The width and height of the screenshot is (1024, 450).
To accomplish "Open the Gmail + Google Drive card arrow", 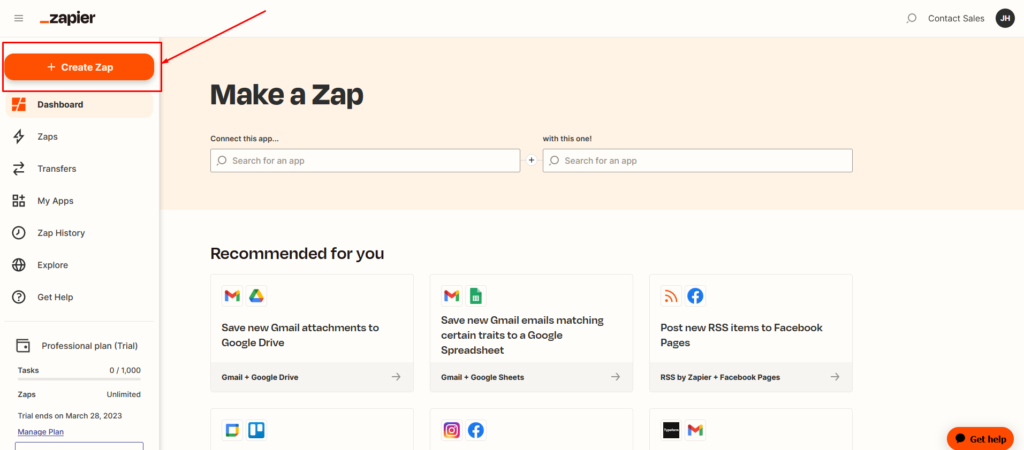I will [396, 377].
